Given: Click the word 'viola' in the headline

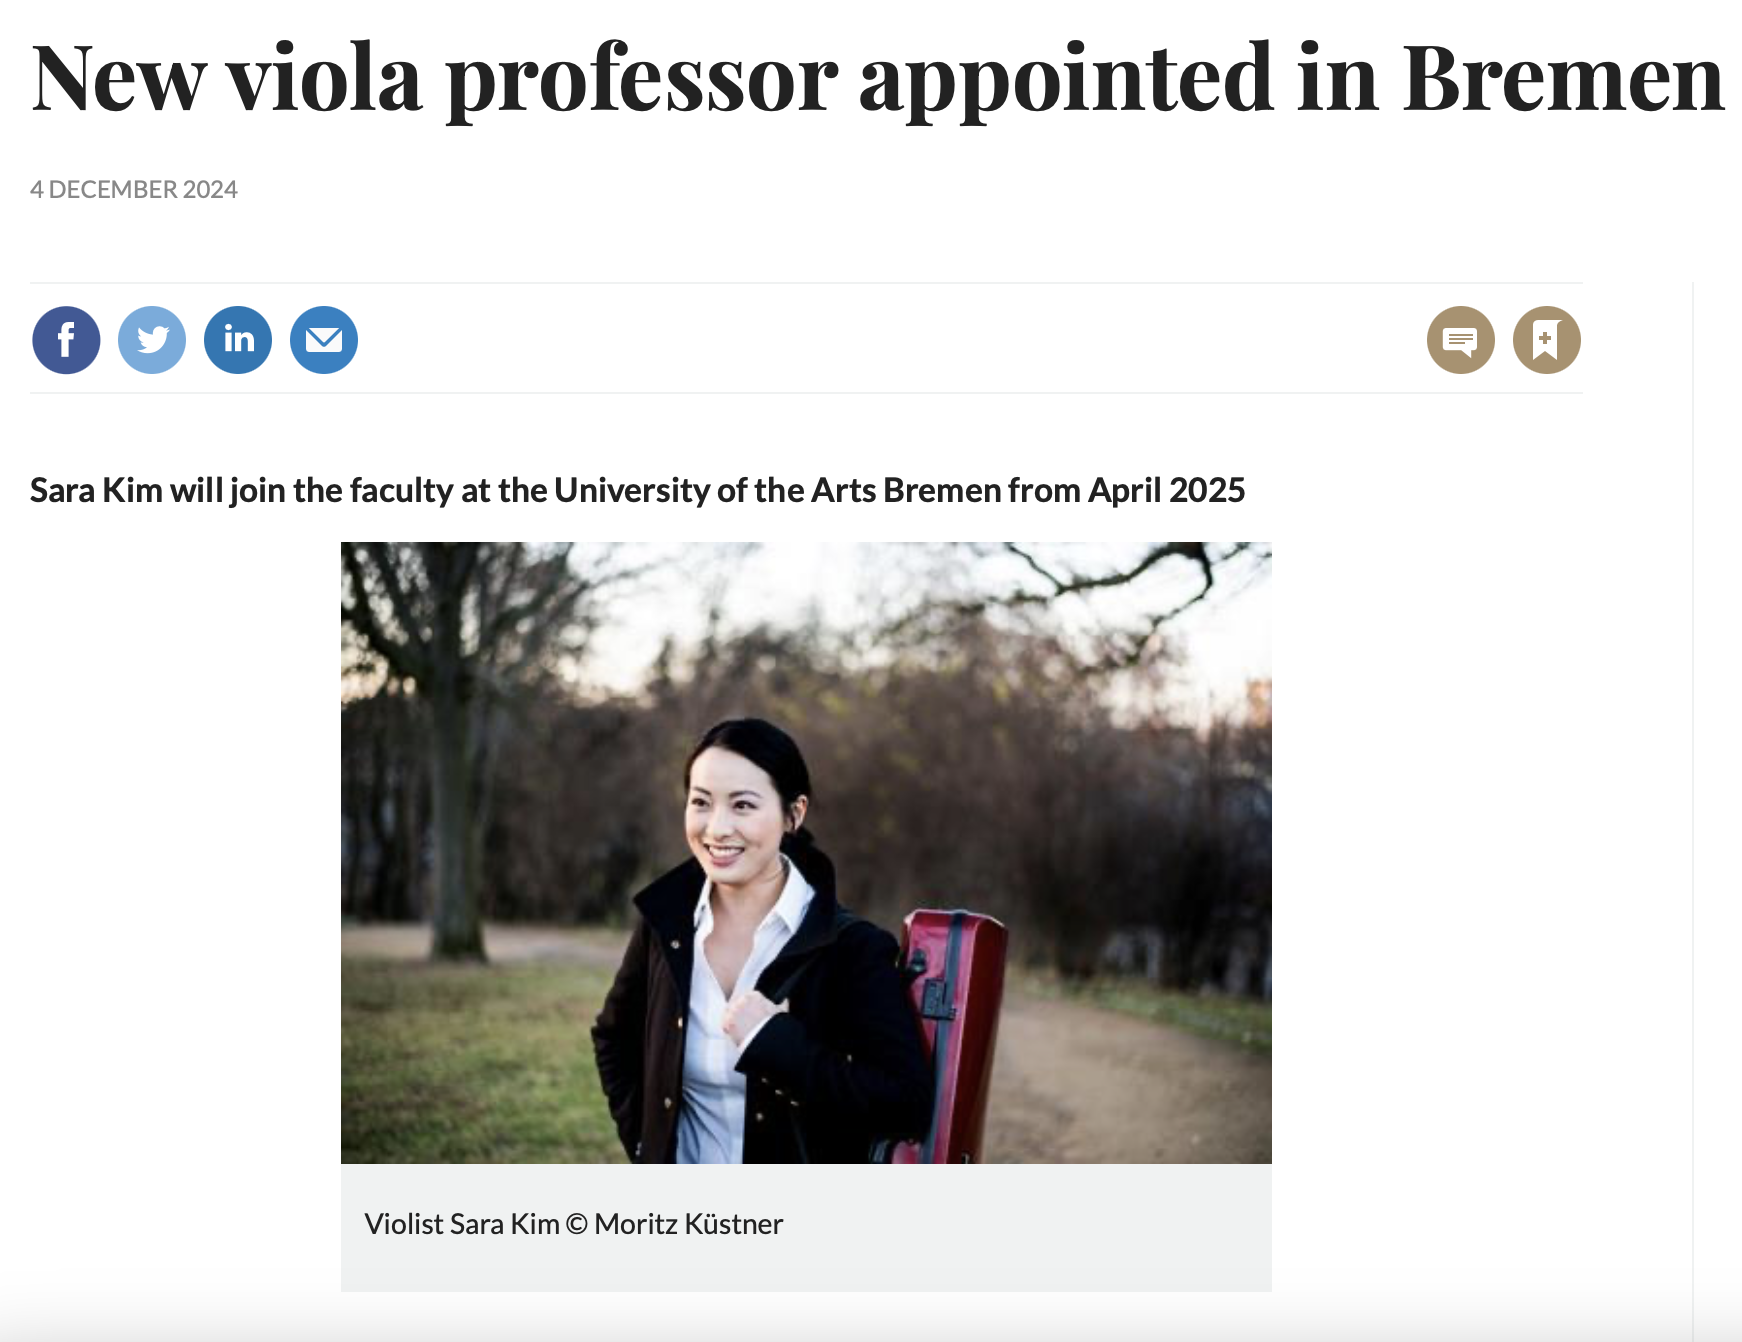Looking at the screenshot, I should (324, 78).
